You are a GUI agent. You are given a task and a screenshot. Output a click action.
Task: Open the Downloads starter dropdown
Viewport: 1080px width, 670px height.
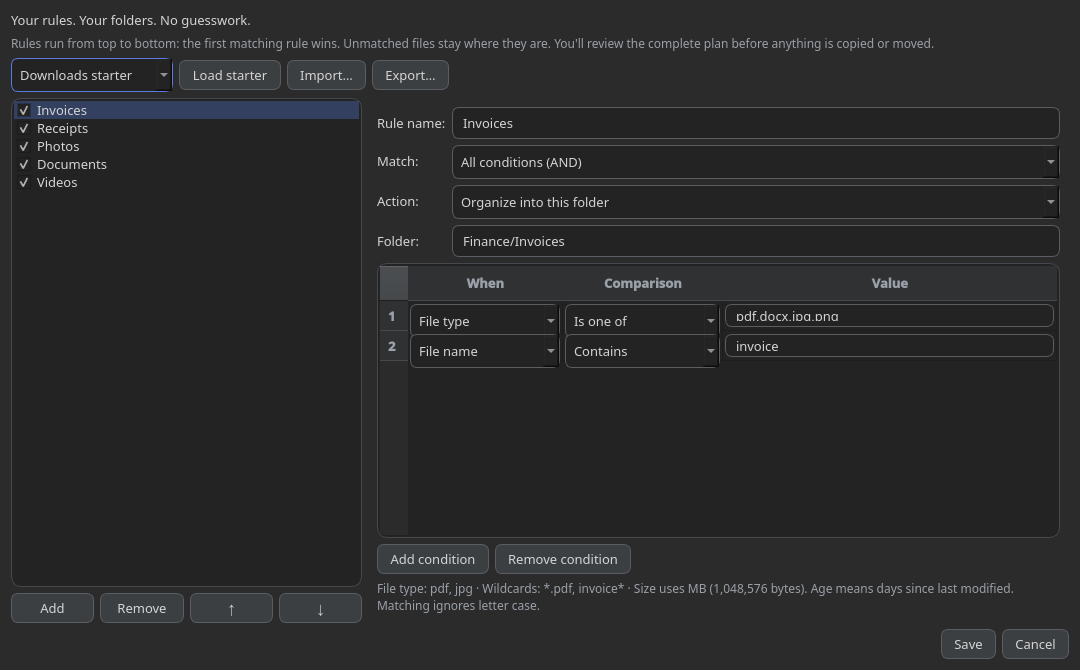pyautogui.click(x=92, y=75)
